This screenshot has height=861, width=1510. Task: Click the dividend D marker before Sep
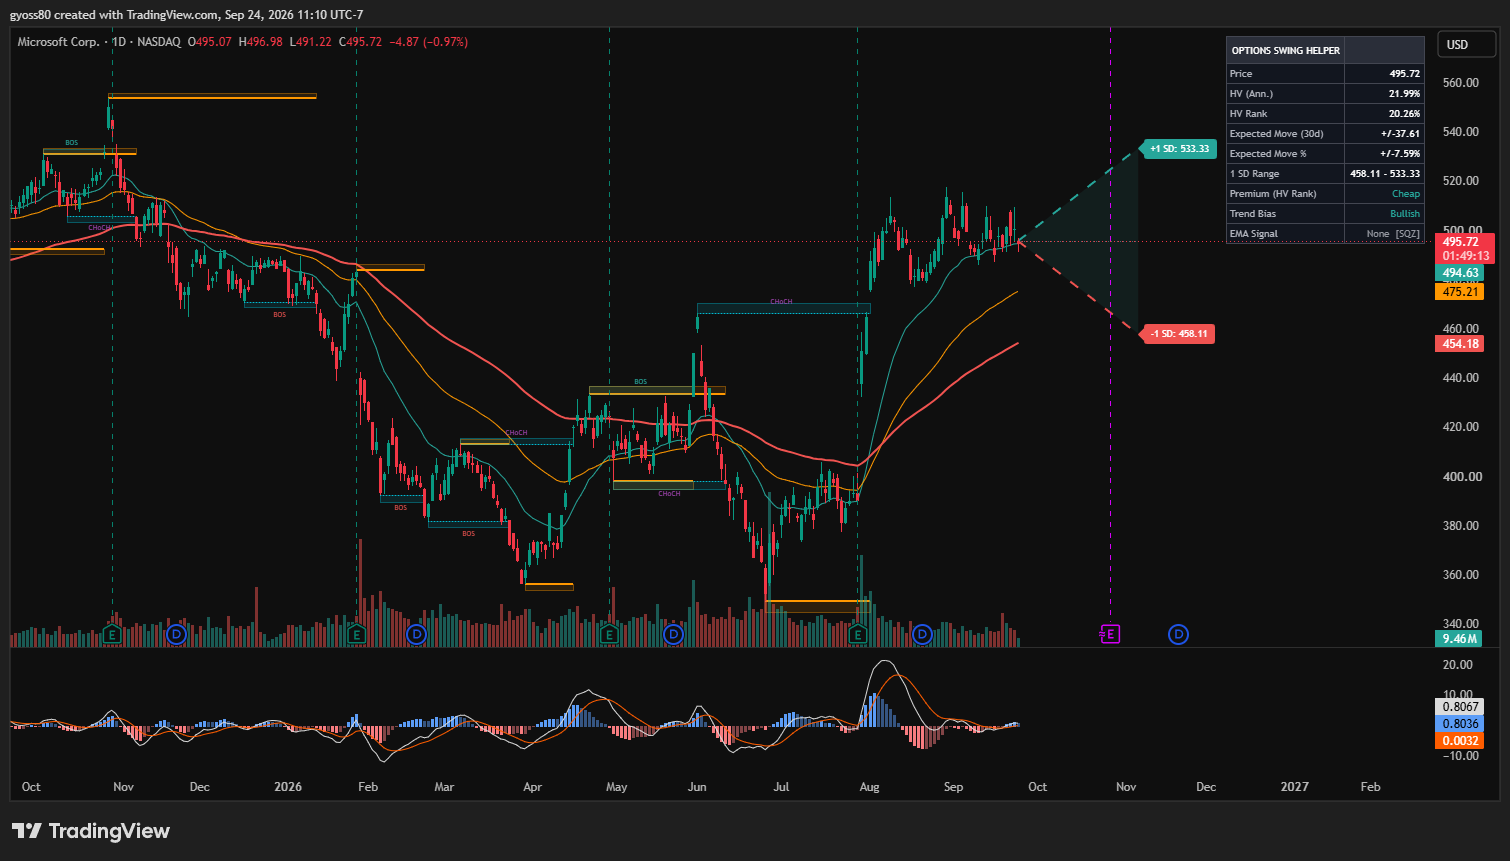tap(923, 634)
